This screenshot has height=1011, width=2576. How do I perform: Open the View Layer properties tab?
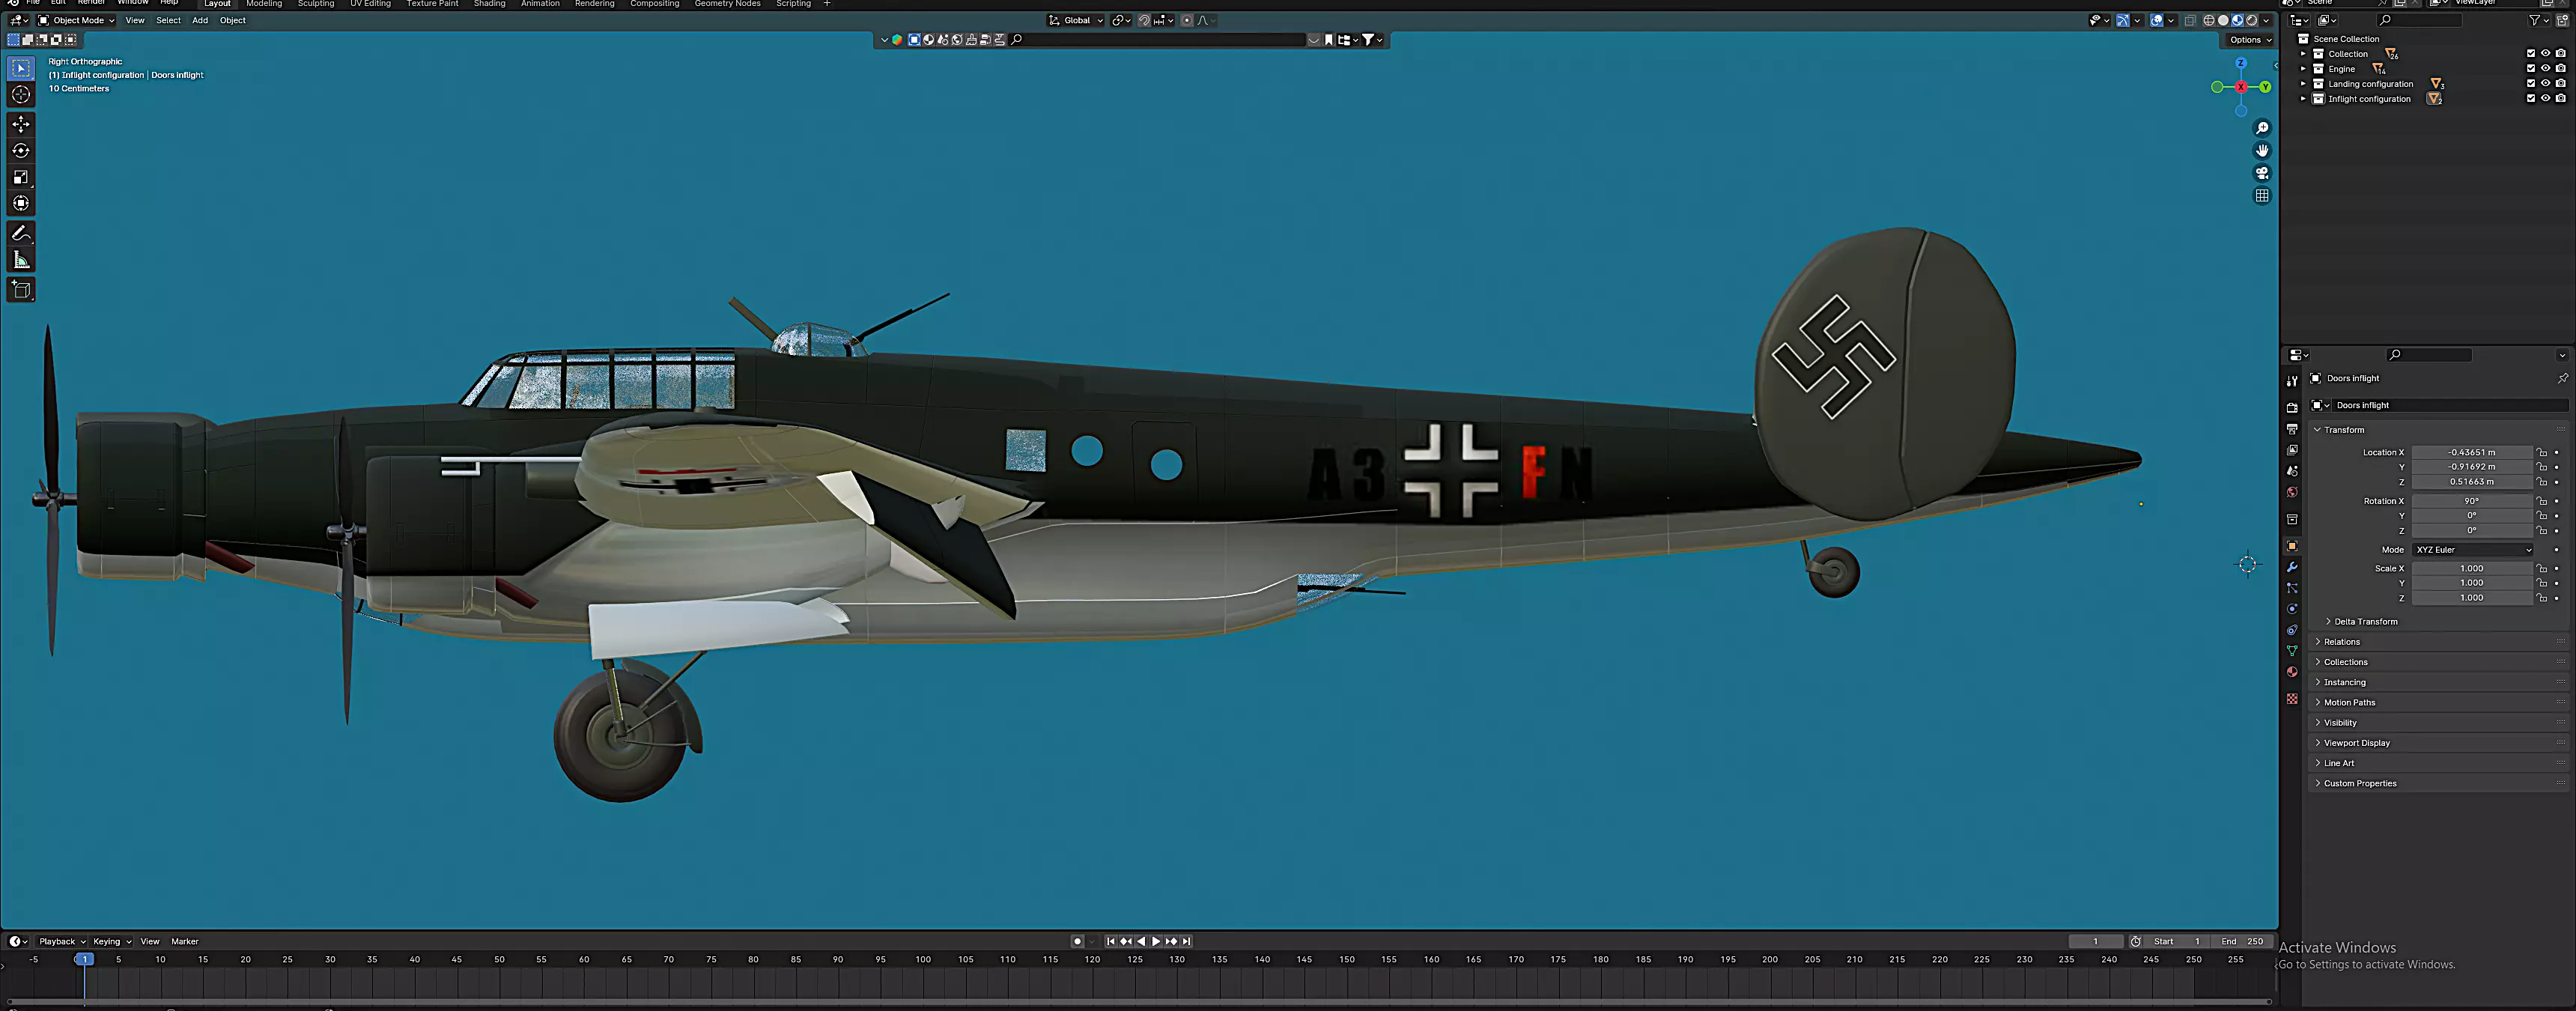click(x=2292, y=450)
